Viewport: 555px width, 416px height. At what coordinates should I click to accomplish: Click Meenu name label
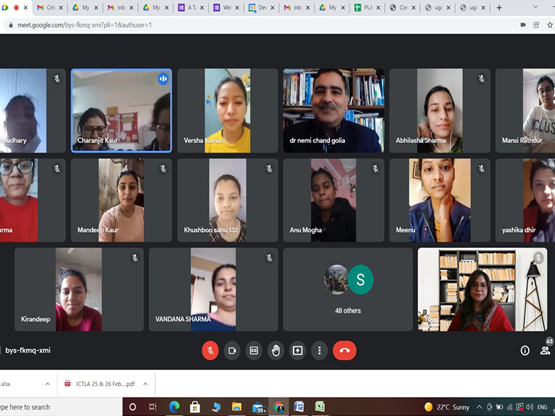pos(405,230)
